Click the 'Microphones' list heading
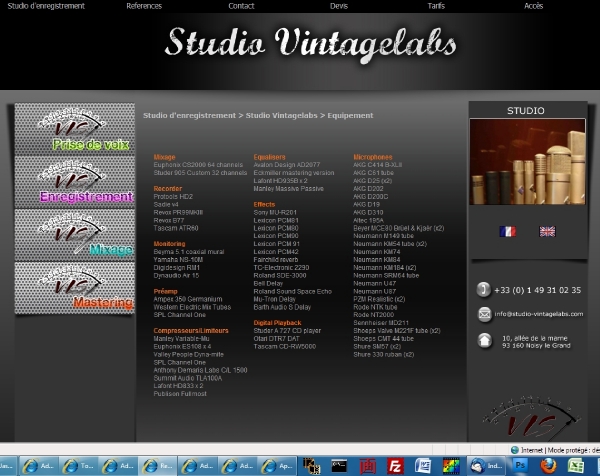This screenshot has height=476, width=600. (x=373, y=157)
